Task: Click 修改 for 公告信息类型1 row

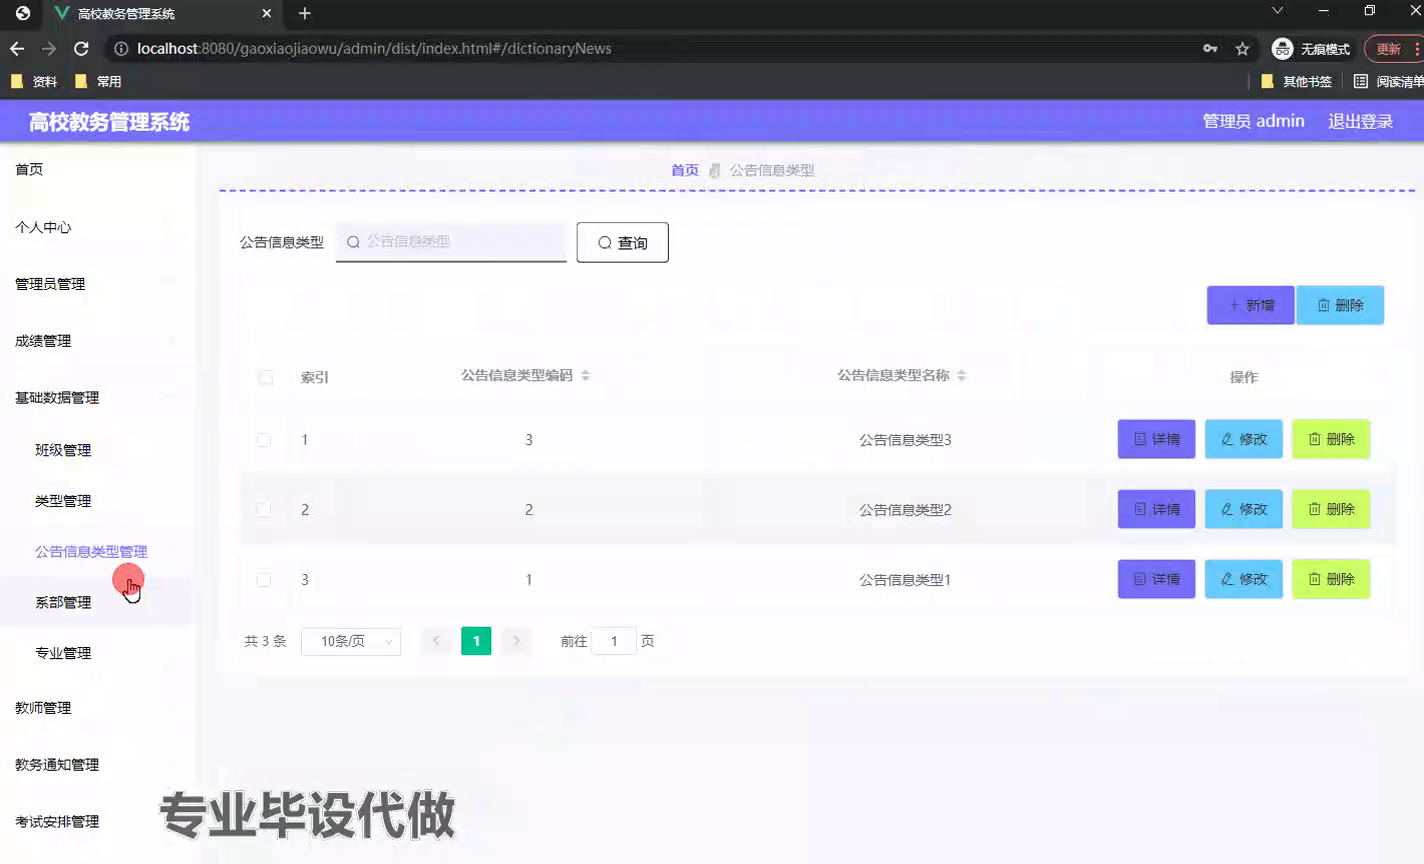Action: (1243, 579)
